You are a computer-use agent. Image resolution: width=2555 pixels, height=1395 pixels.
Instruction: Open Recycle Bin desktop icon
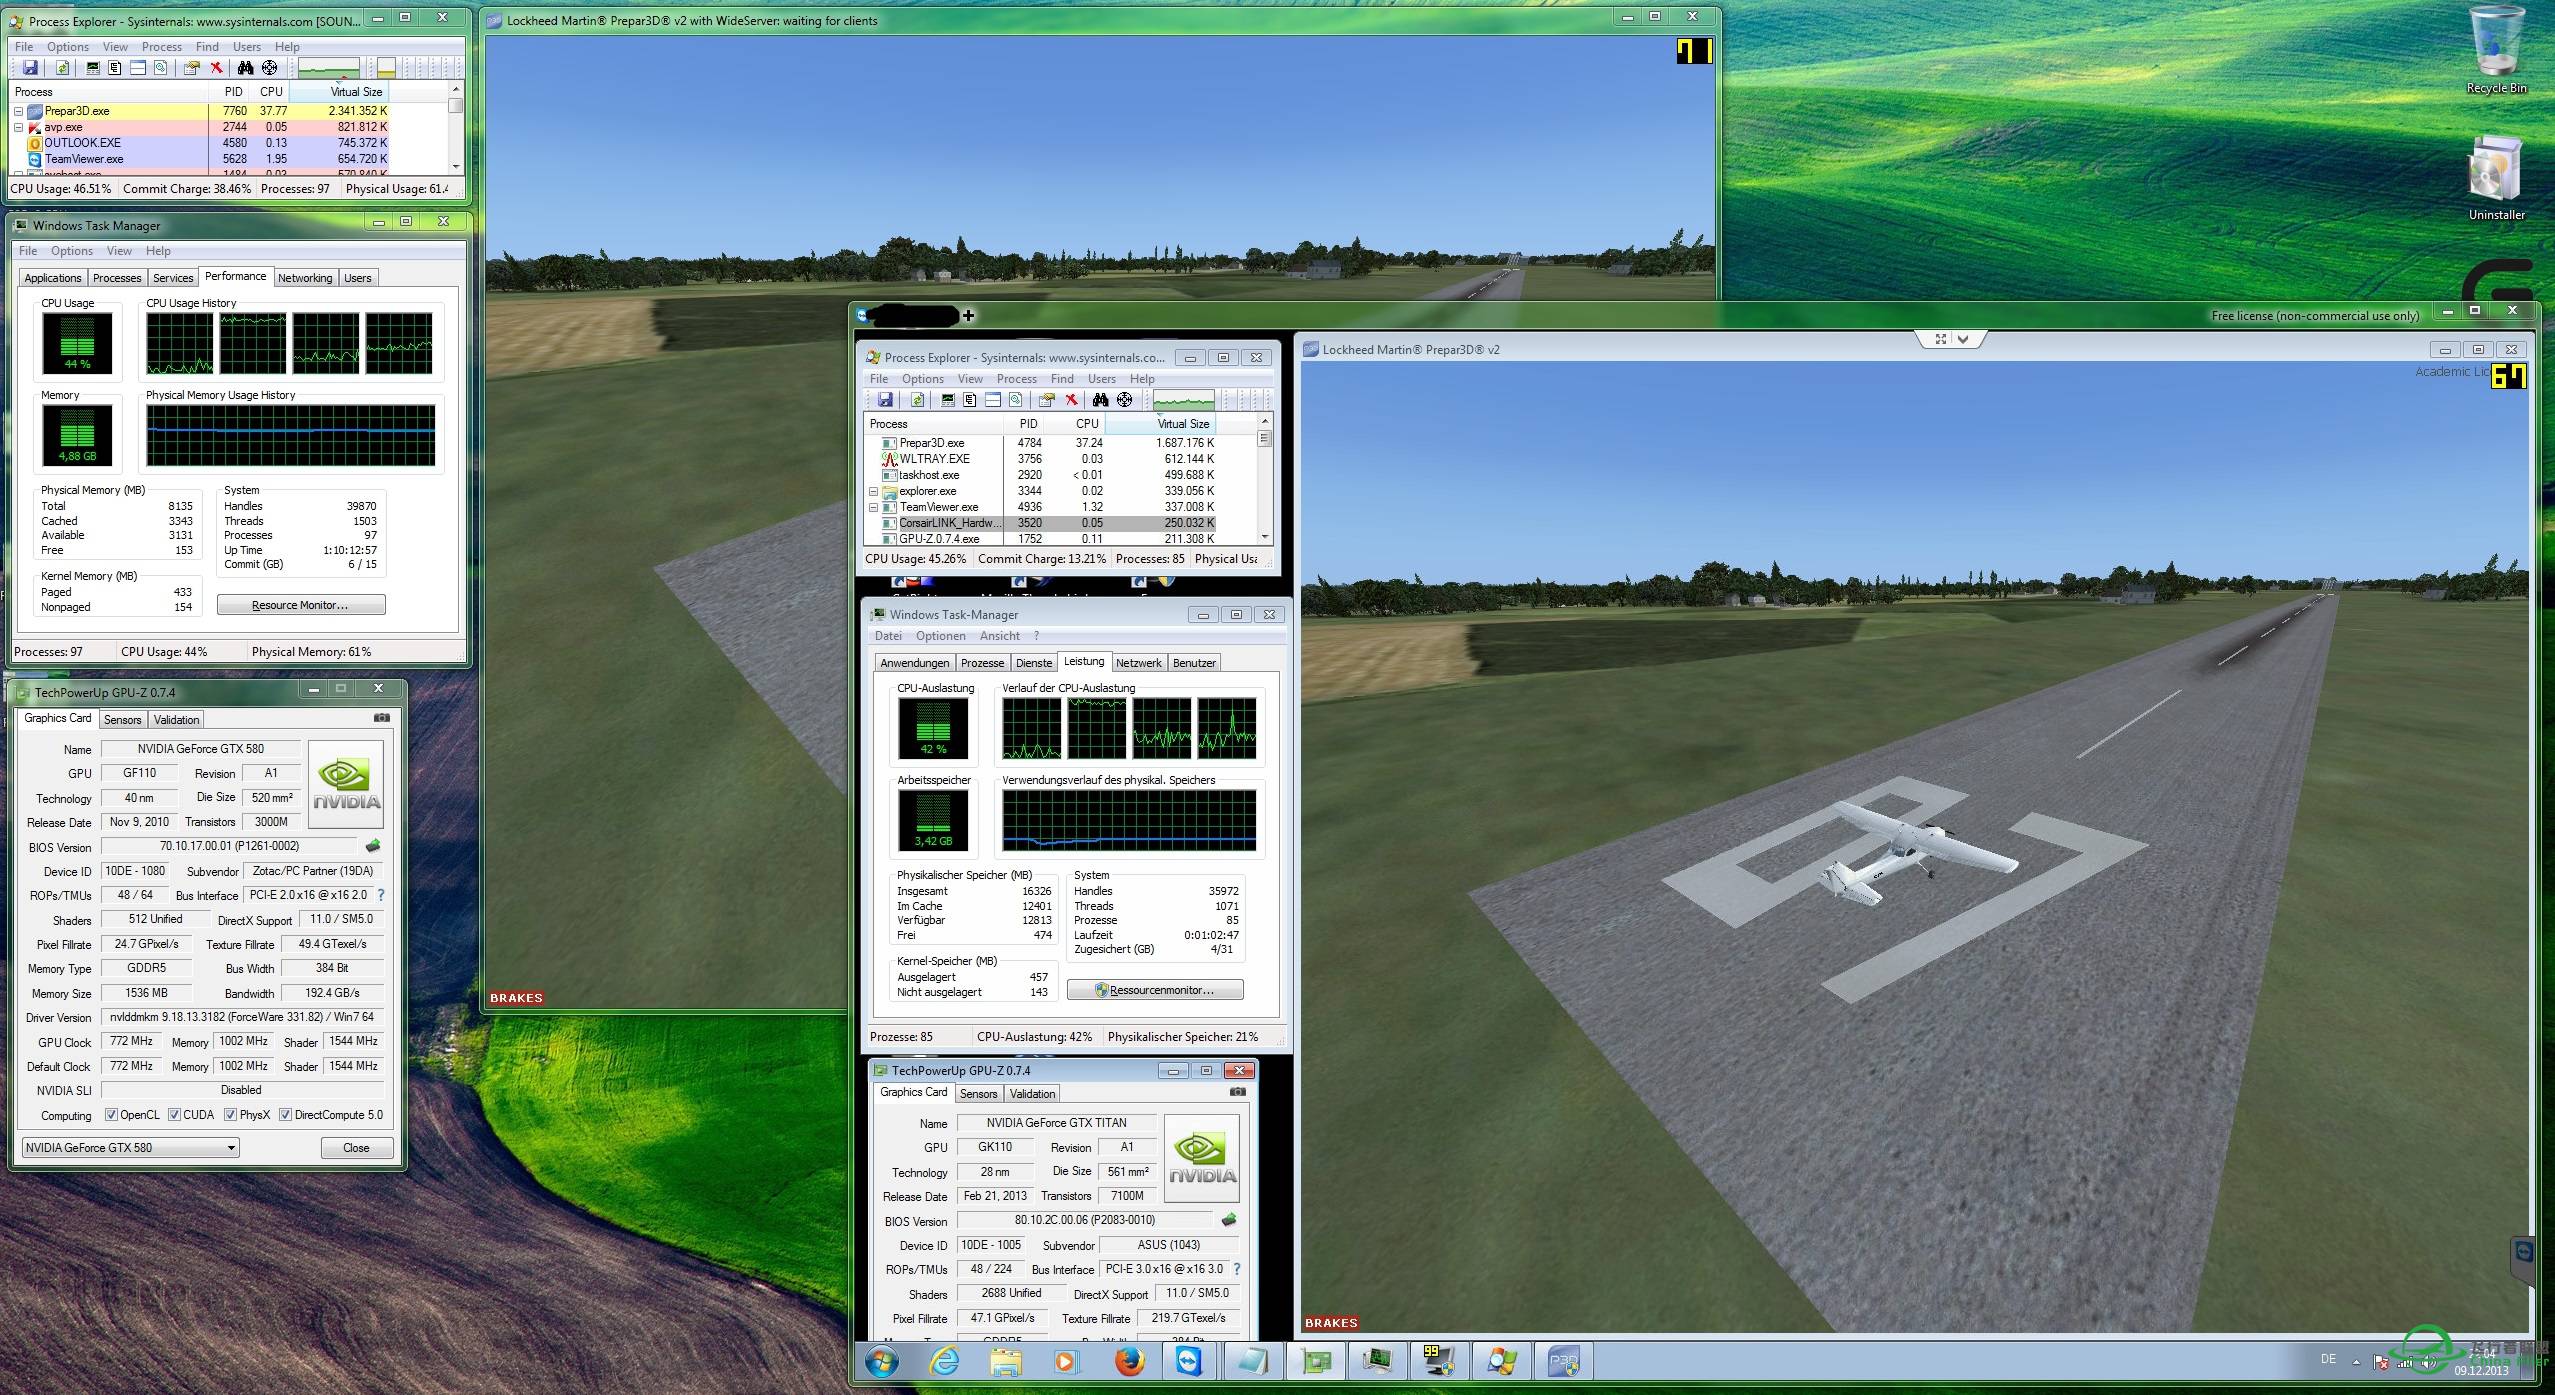point(2496,50)
